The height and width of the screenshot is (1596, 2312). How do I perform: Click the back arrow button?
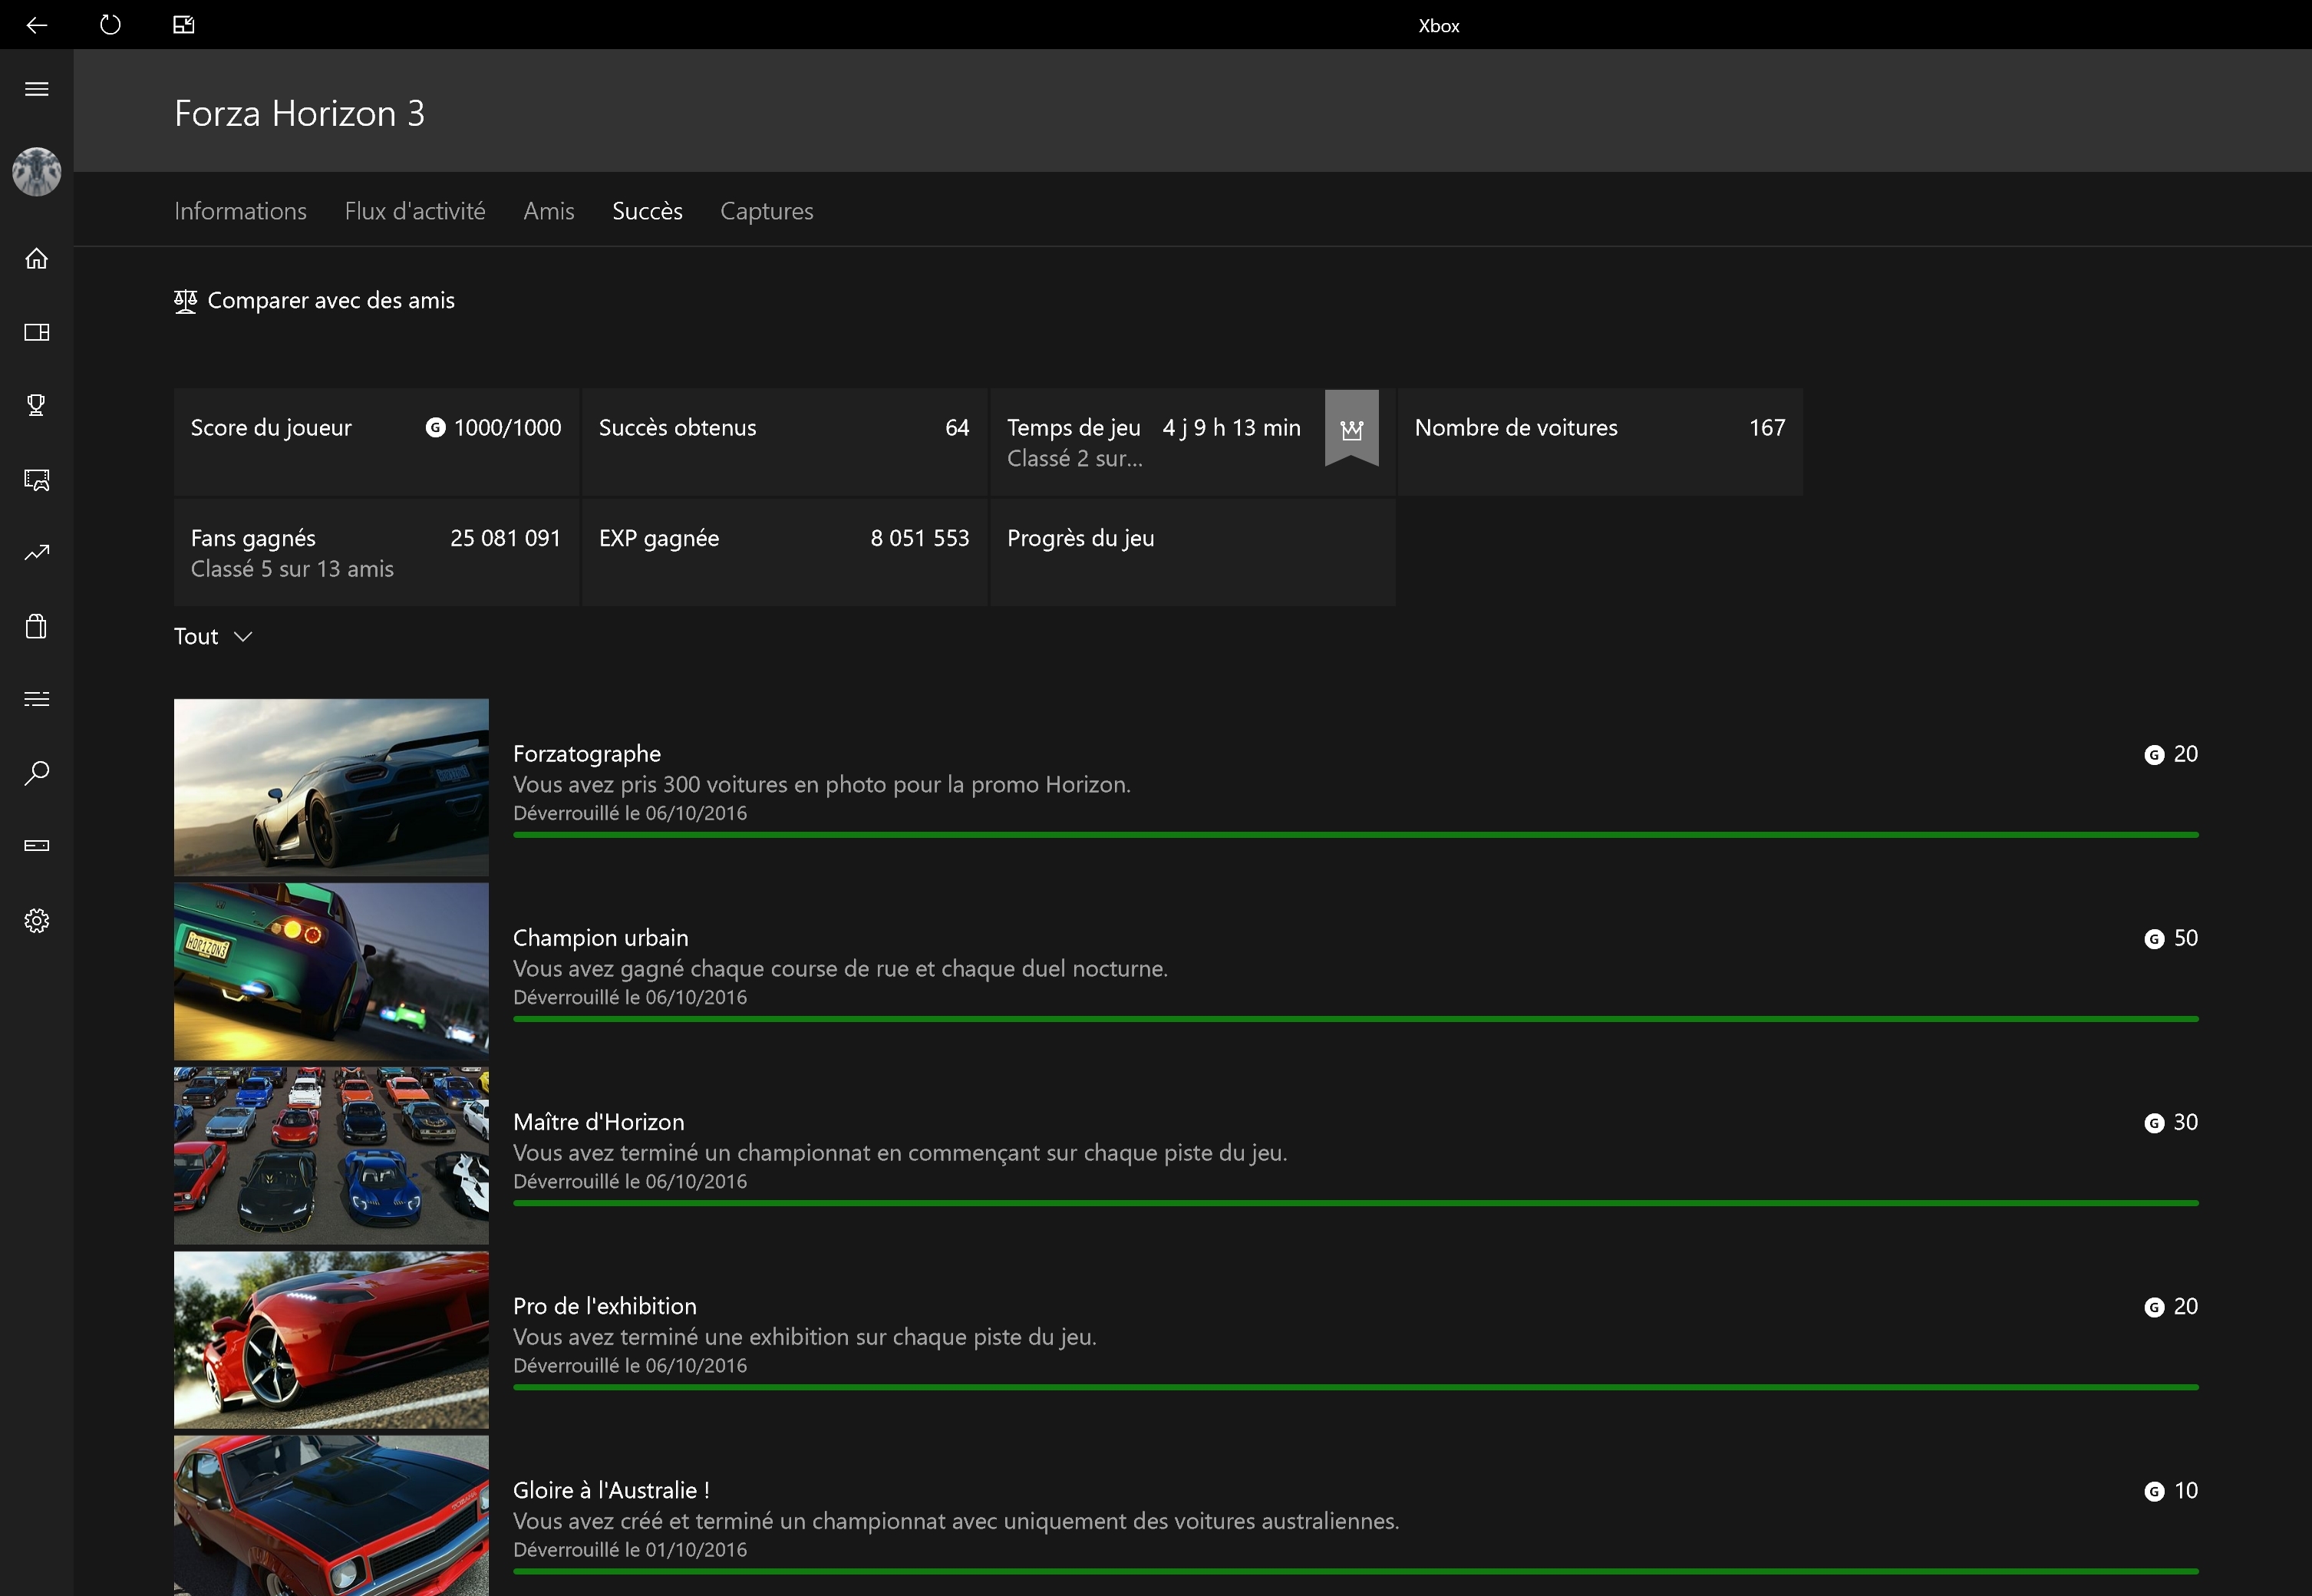37,25
